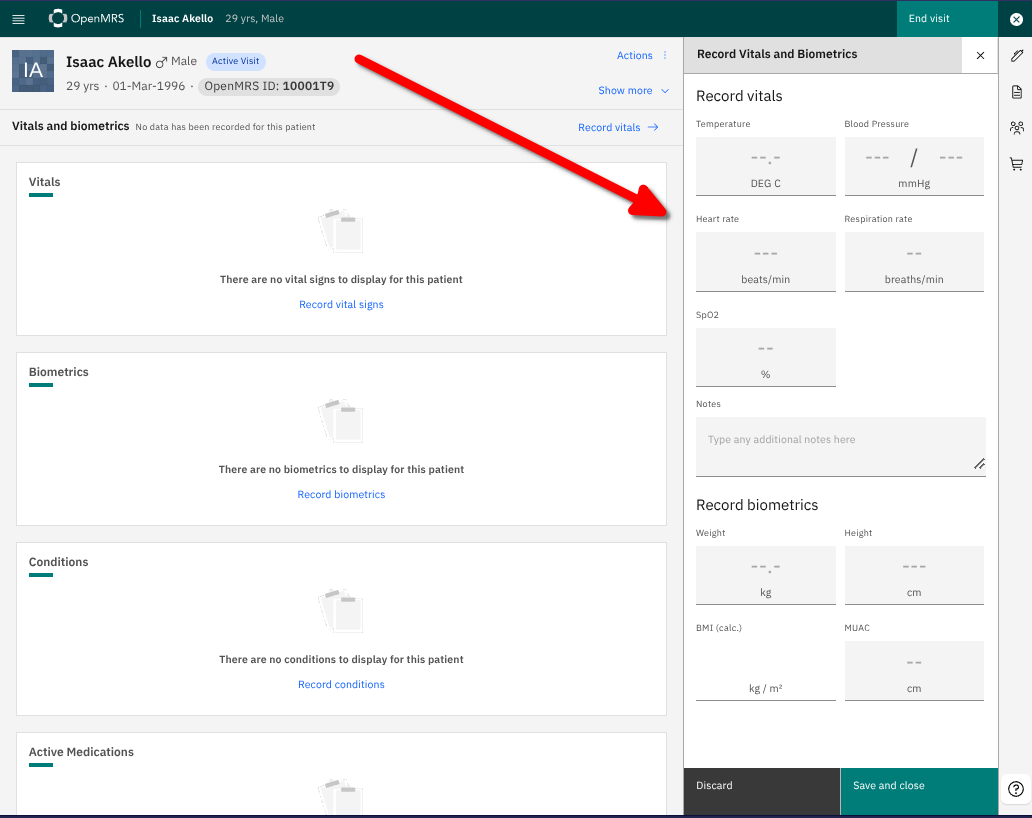Open the order basket cart icon
The image size is (1032, 818).
point(1017,164)
